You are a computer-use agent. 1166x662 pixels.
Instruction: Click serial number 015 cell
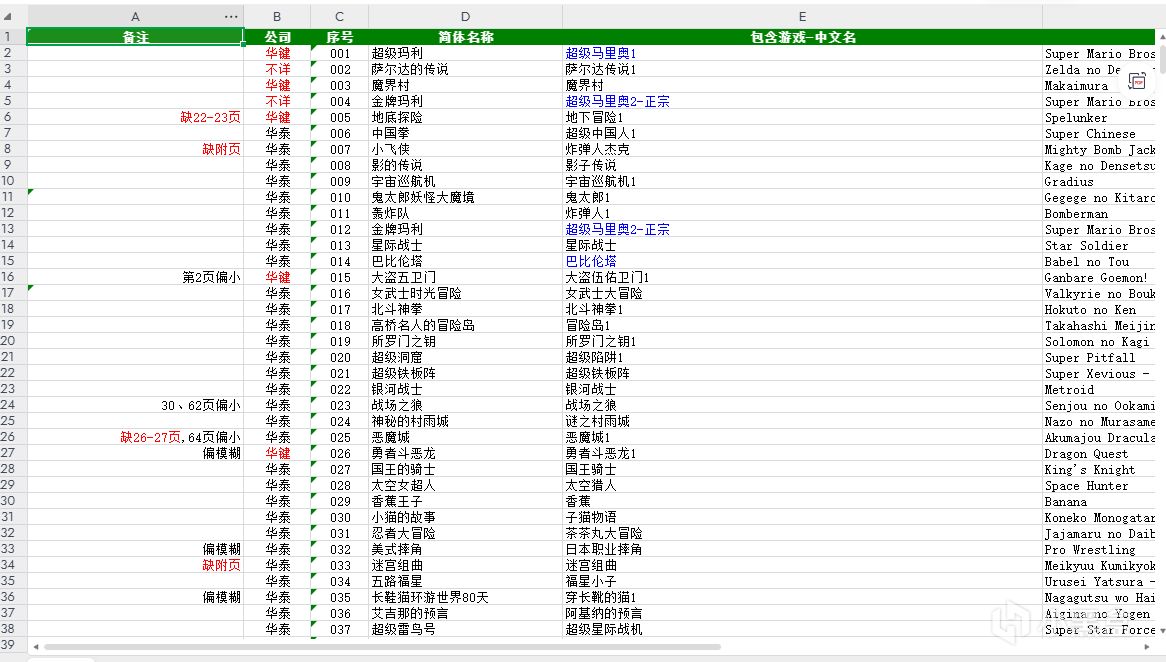click(x=341, y=277)
